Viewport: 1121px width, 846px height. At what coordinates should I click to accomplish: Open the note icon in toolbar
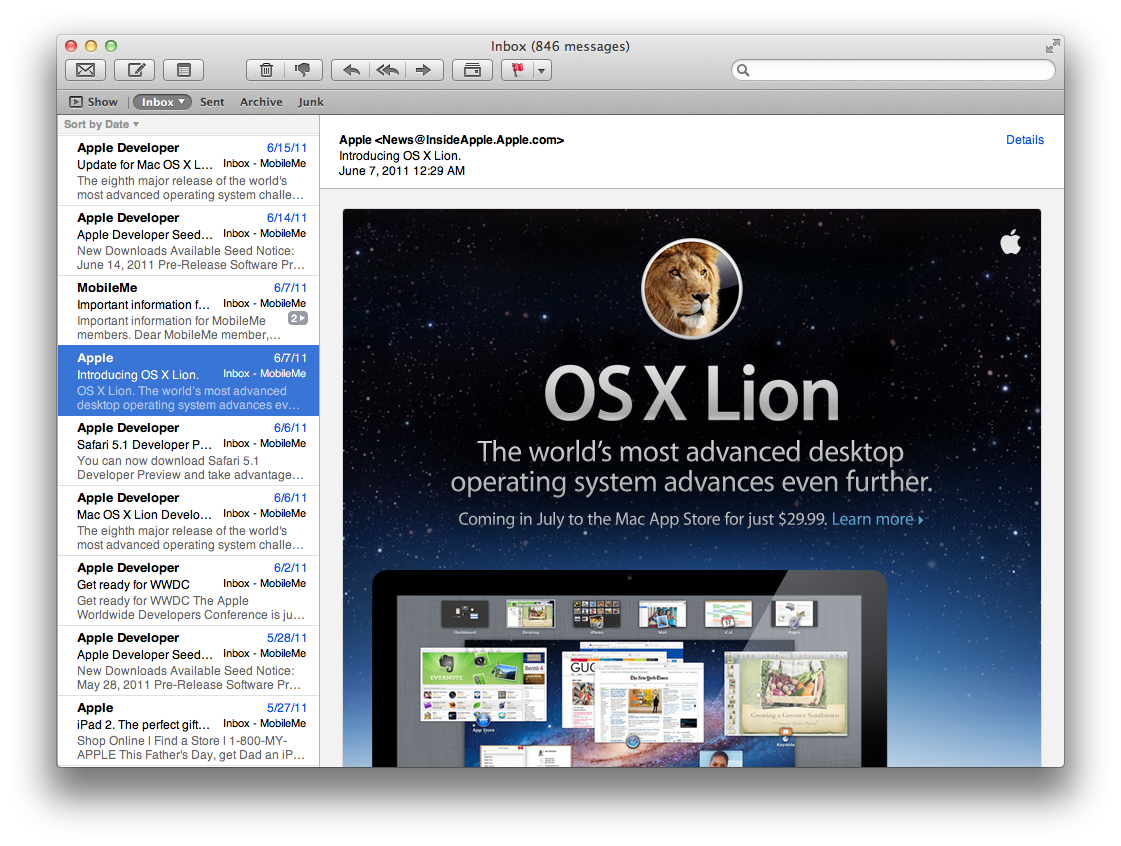[184, 70]
